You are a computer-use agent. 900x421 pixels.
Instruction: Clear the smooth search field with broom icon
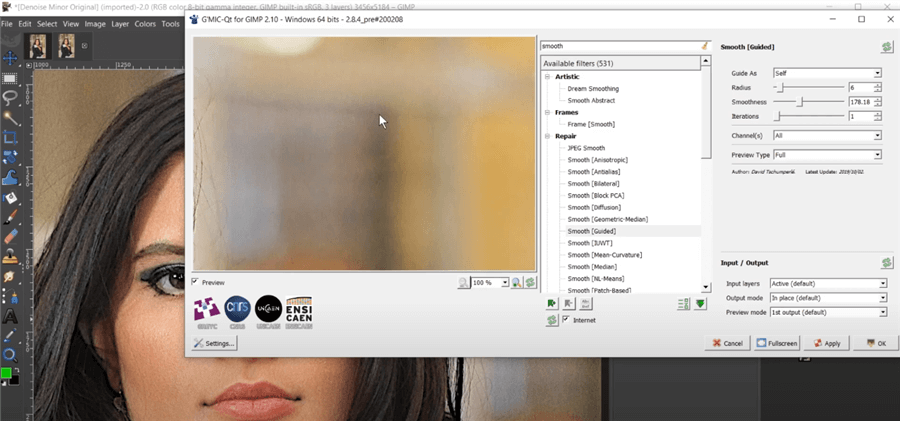point(705,46)
